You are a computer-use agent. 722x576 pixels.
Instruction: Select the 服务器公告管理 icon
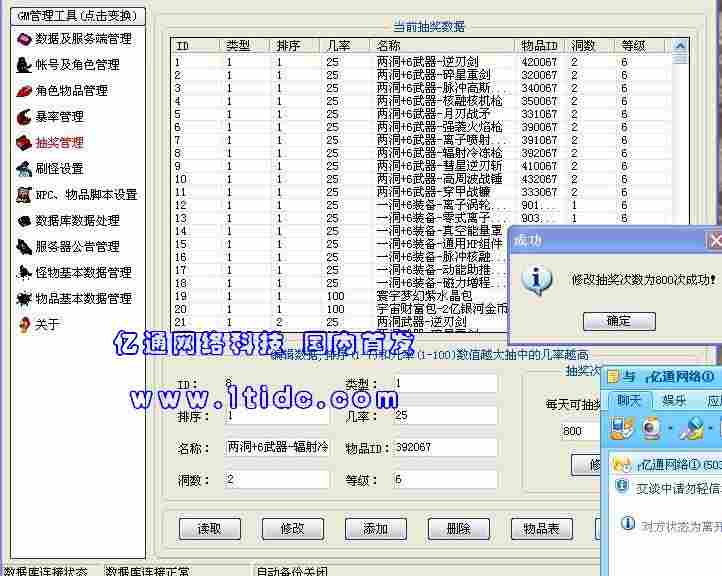pos(24,247)
